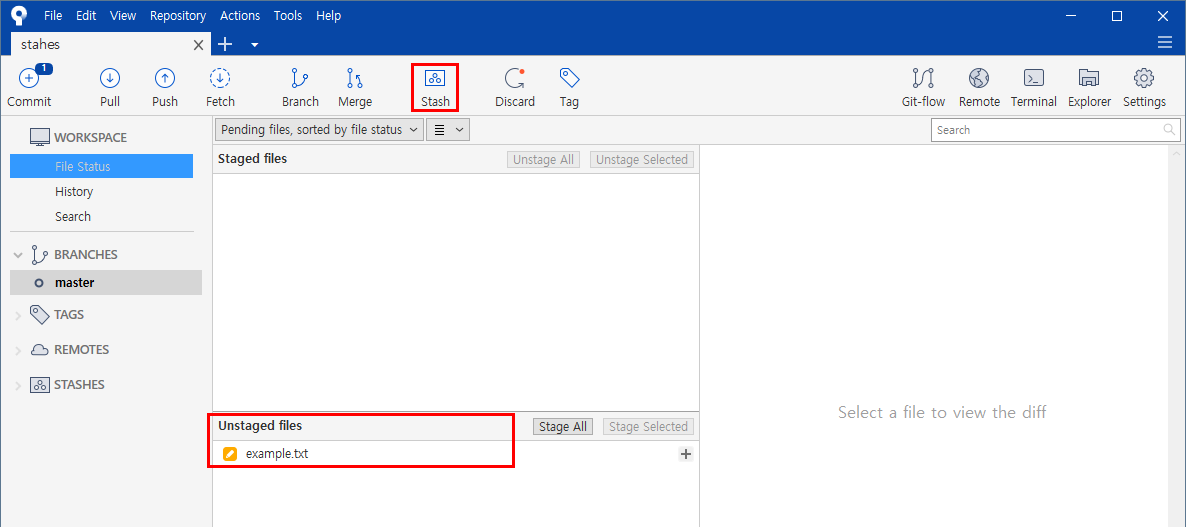The image size is (1186, 527).
Task: Click the modified icon beside example.txt
Action: [x=230, y=454]
